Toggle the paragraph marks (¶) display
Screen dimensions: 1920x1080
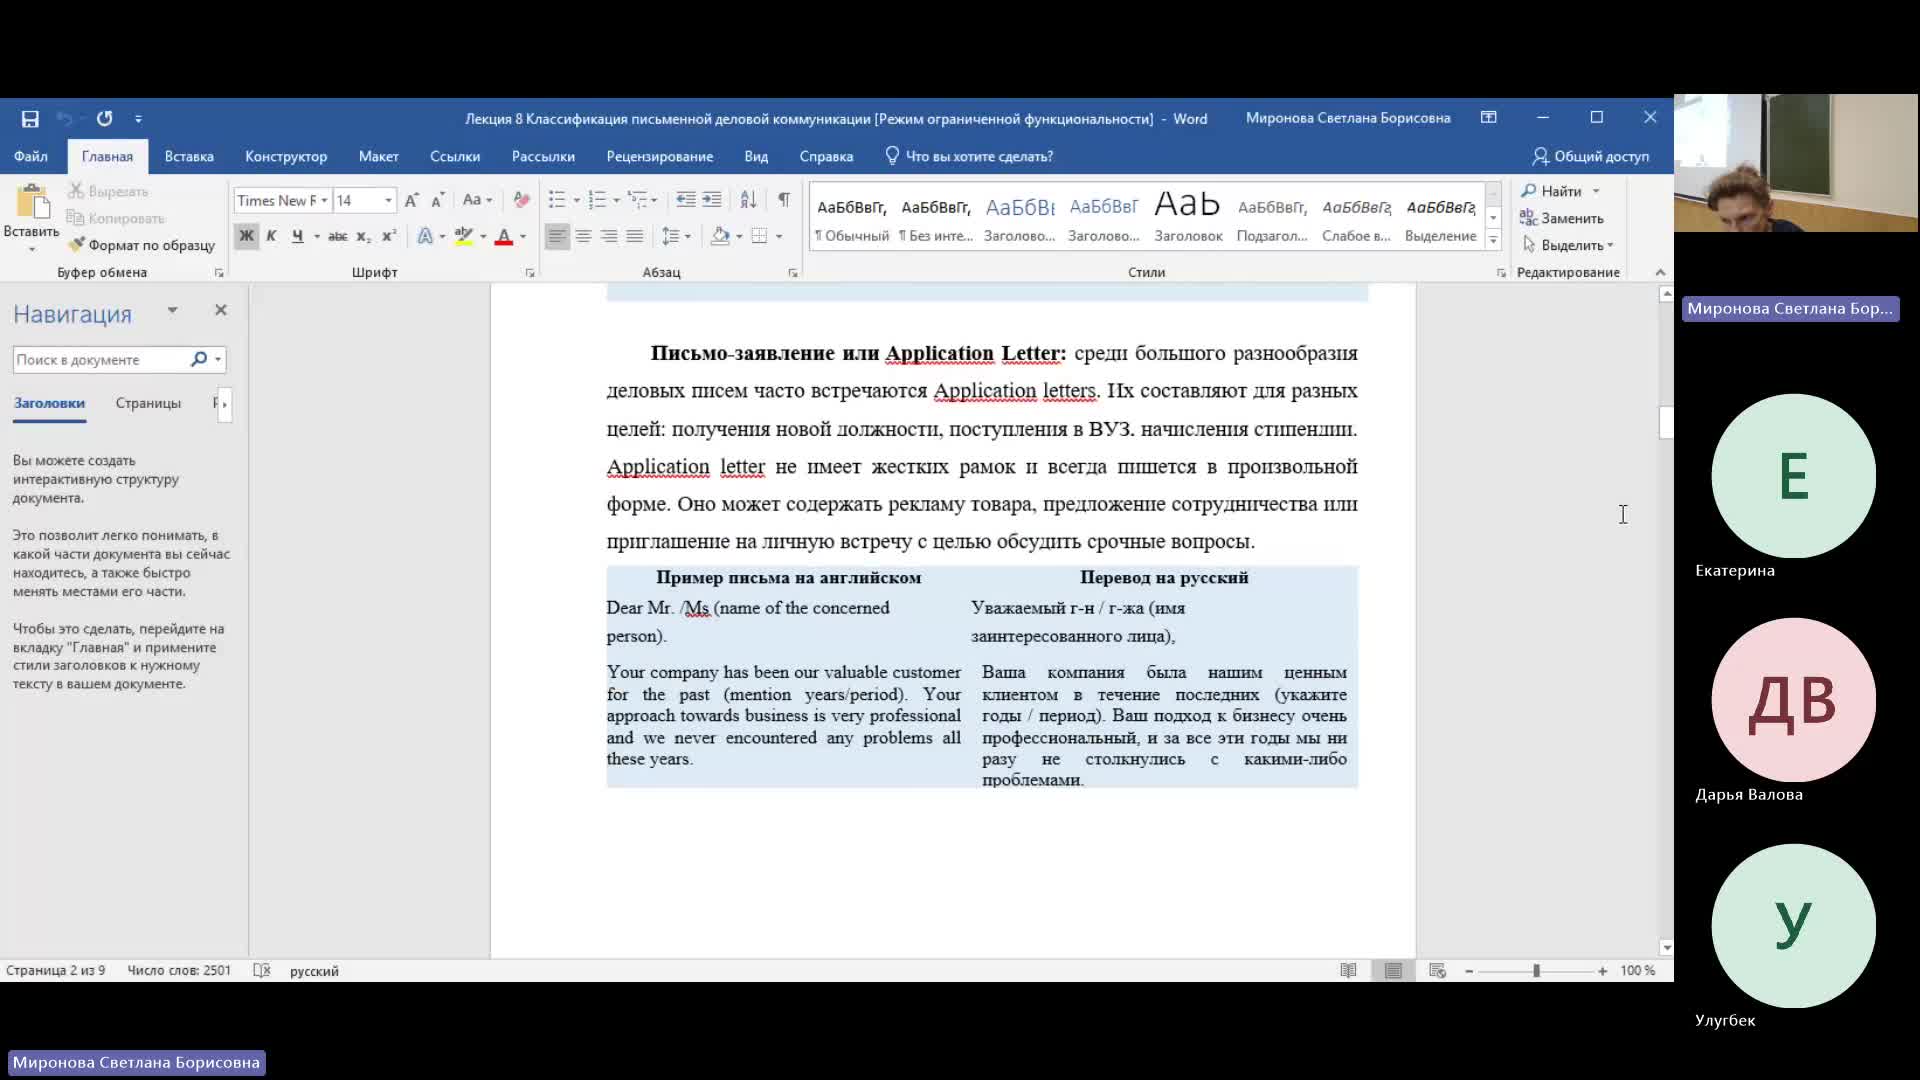tap(784, 200)
